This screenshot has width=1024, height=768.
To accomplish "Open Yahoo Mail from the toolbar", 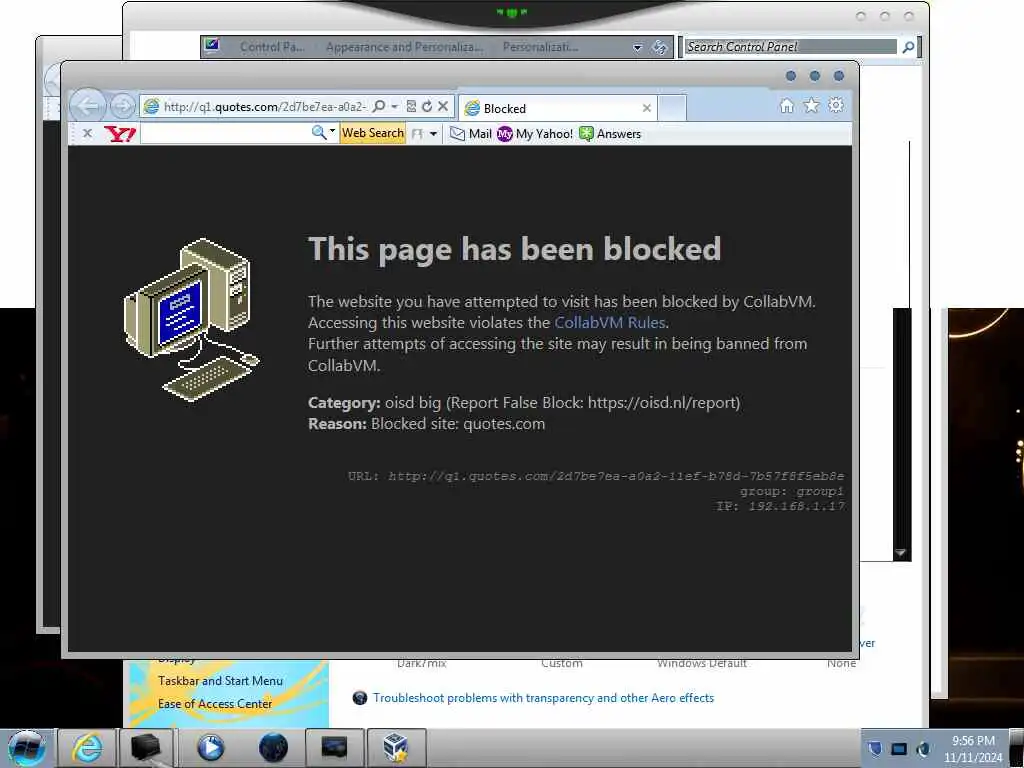I will coord(471,134).
